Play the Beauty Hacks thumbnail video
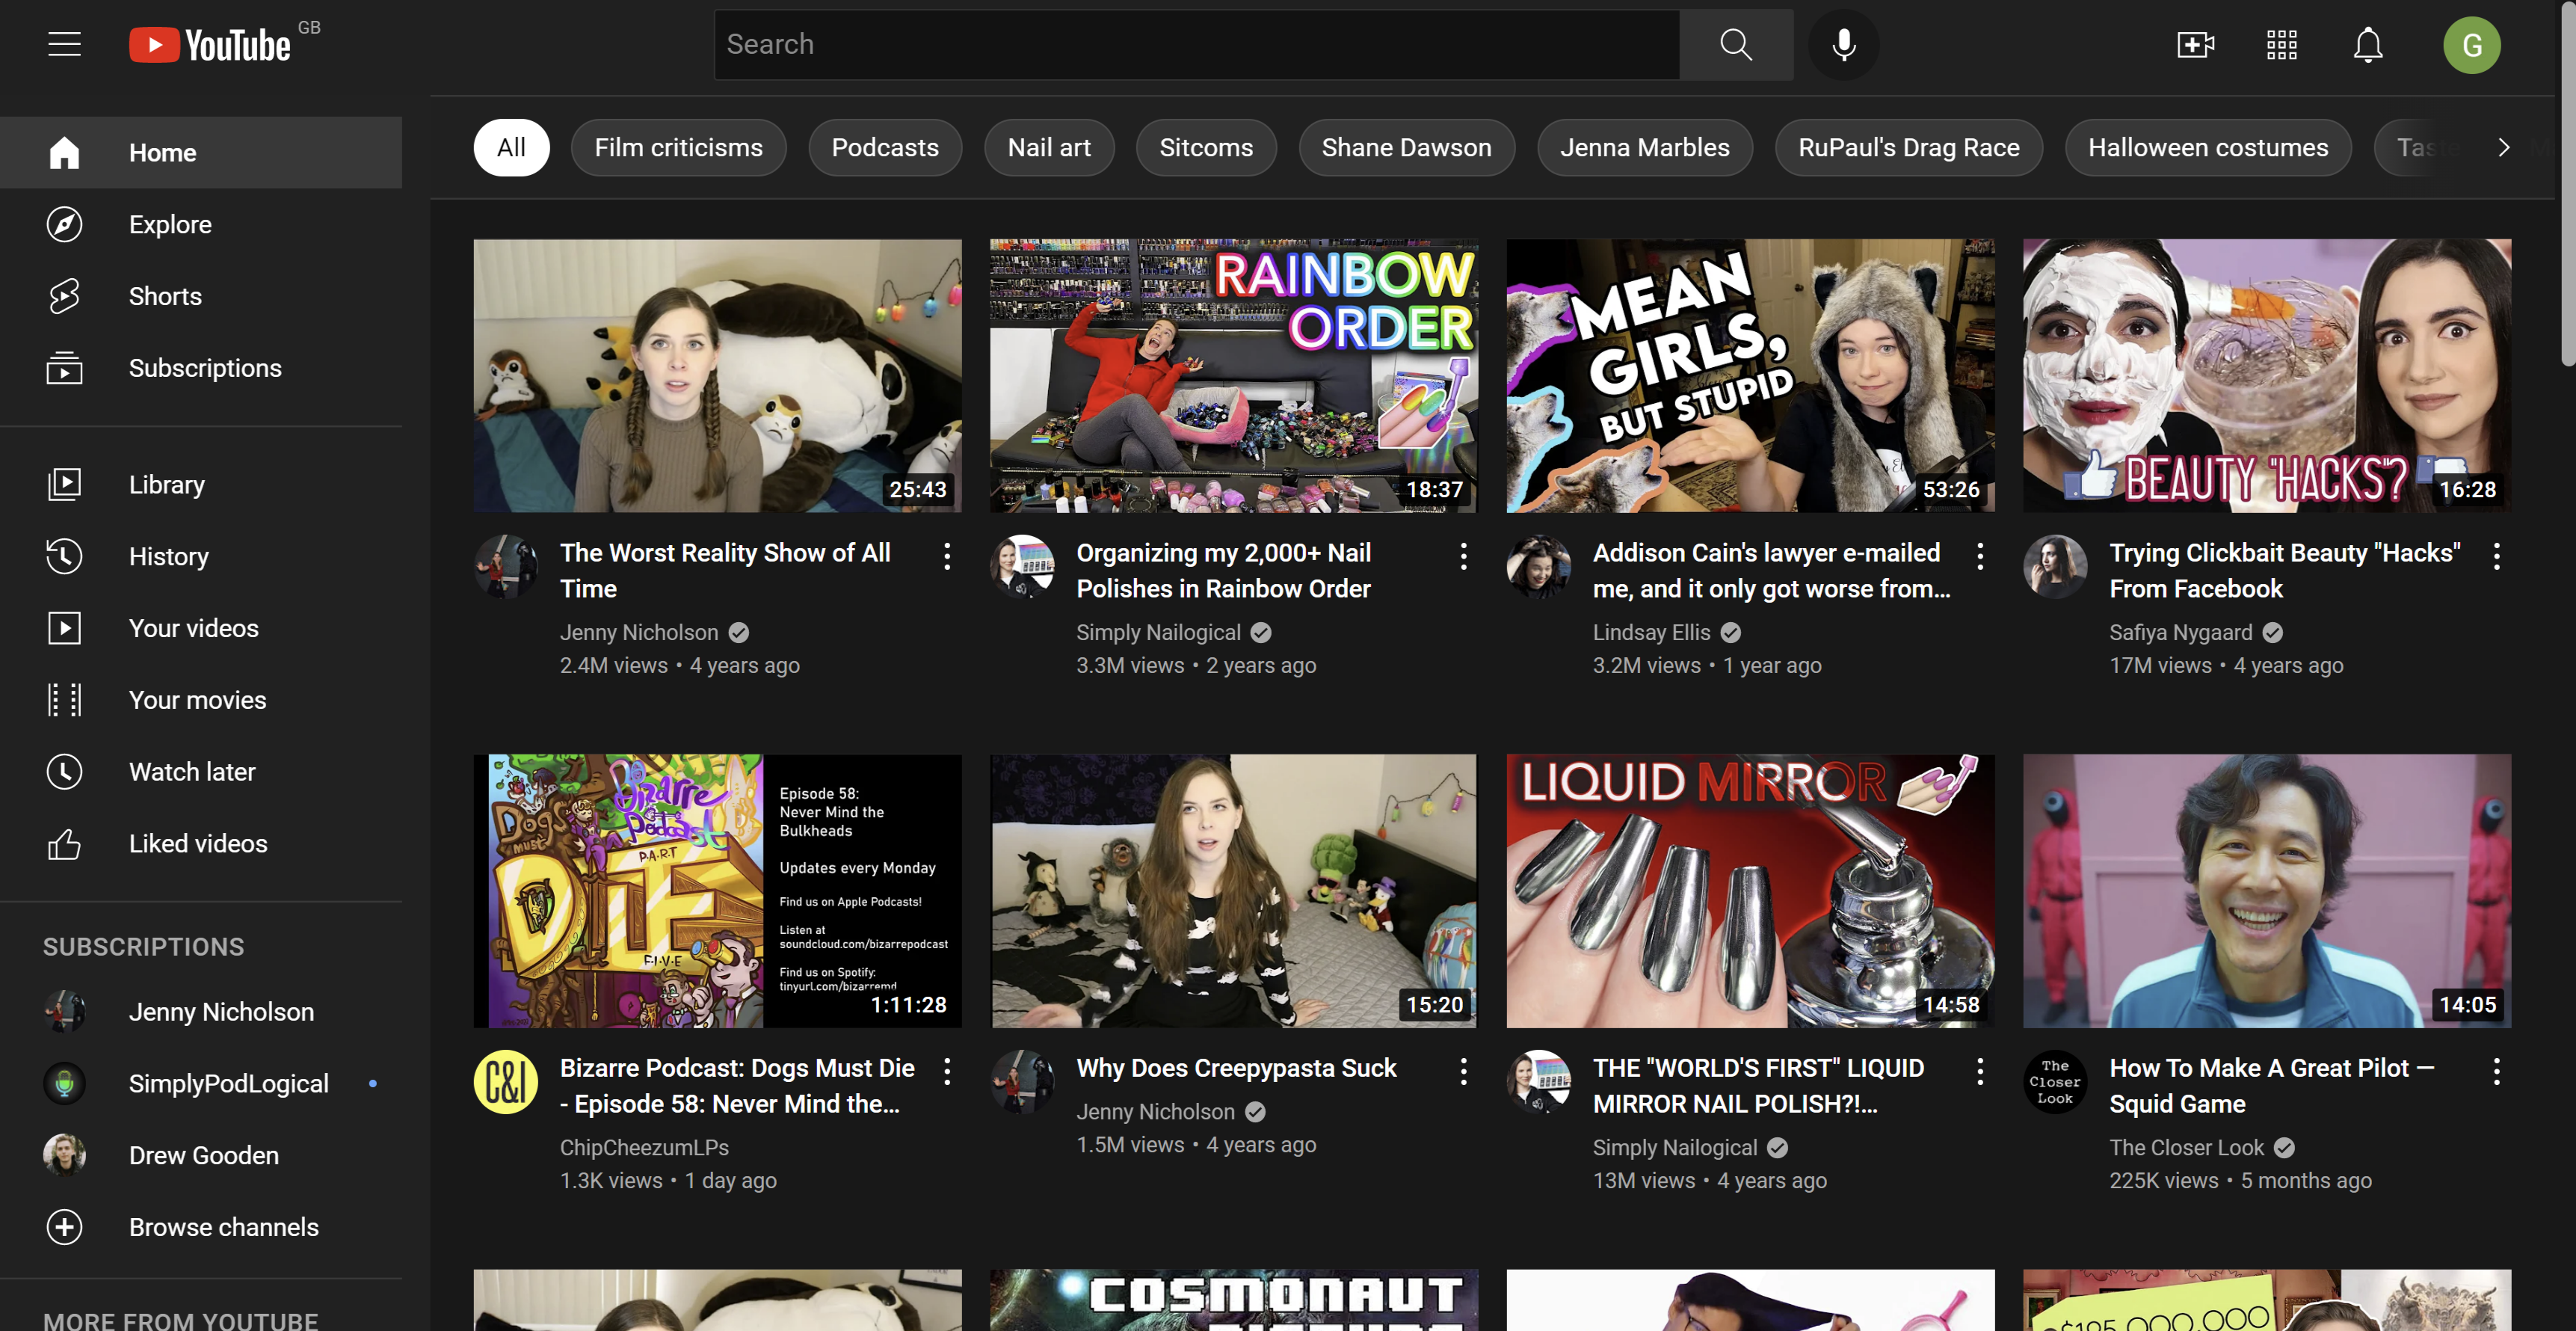The image size is (2576, 1331). [x=2266, y=375]
